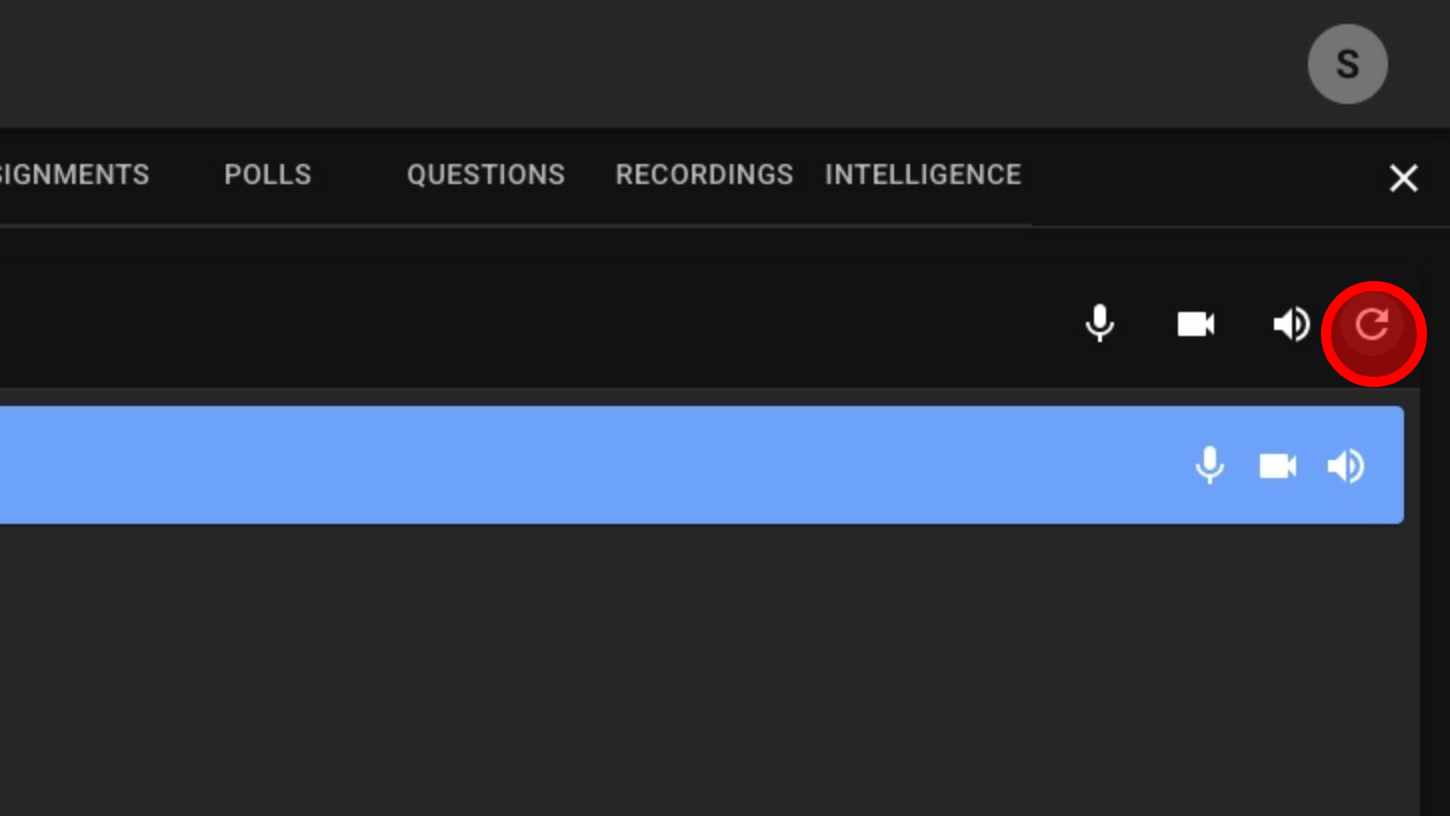The image size is (1450, 816).
Task: Click the vertical scrollbar track on right edge
Action: [1434, 600]
